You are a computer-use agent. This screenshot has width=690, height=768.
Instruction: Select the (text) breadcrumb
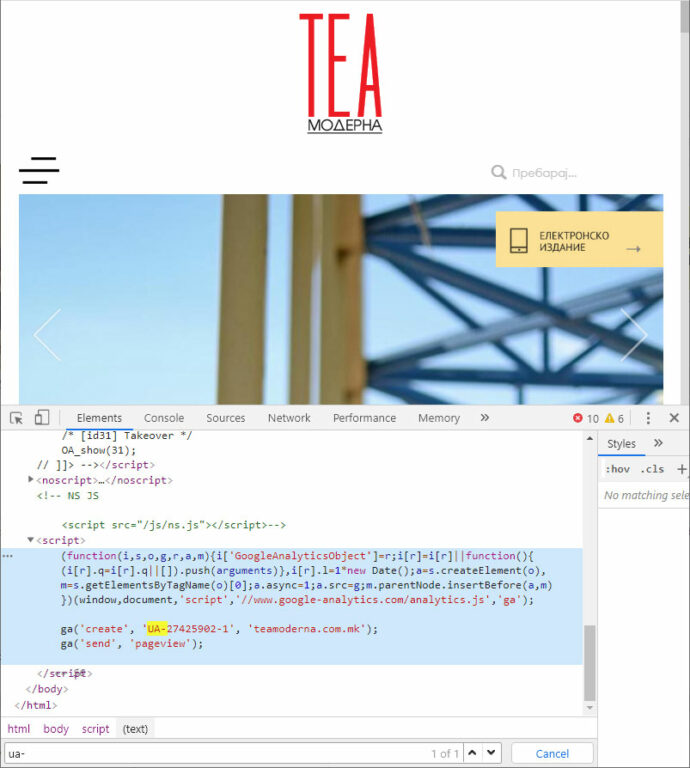[135, 729]
